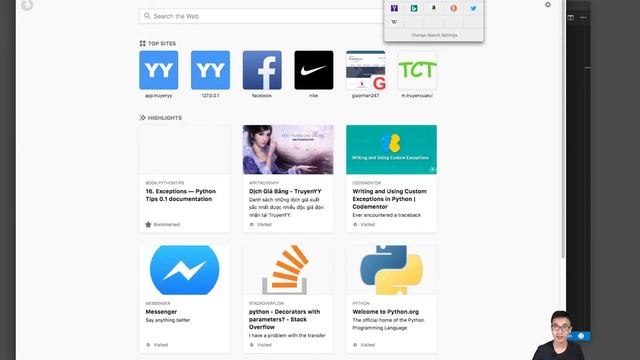Viewport: 640px width, 360px height.
Task: Open TruyenYY highlight thumbnail image
Action: point(288,149)
